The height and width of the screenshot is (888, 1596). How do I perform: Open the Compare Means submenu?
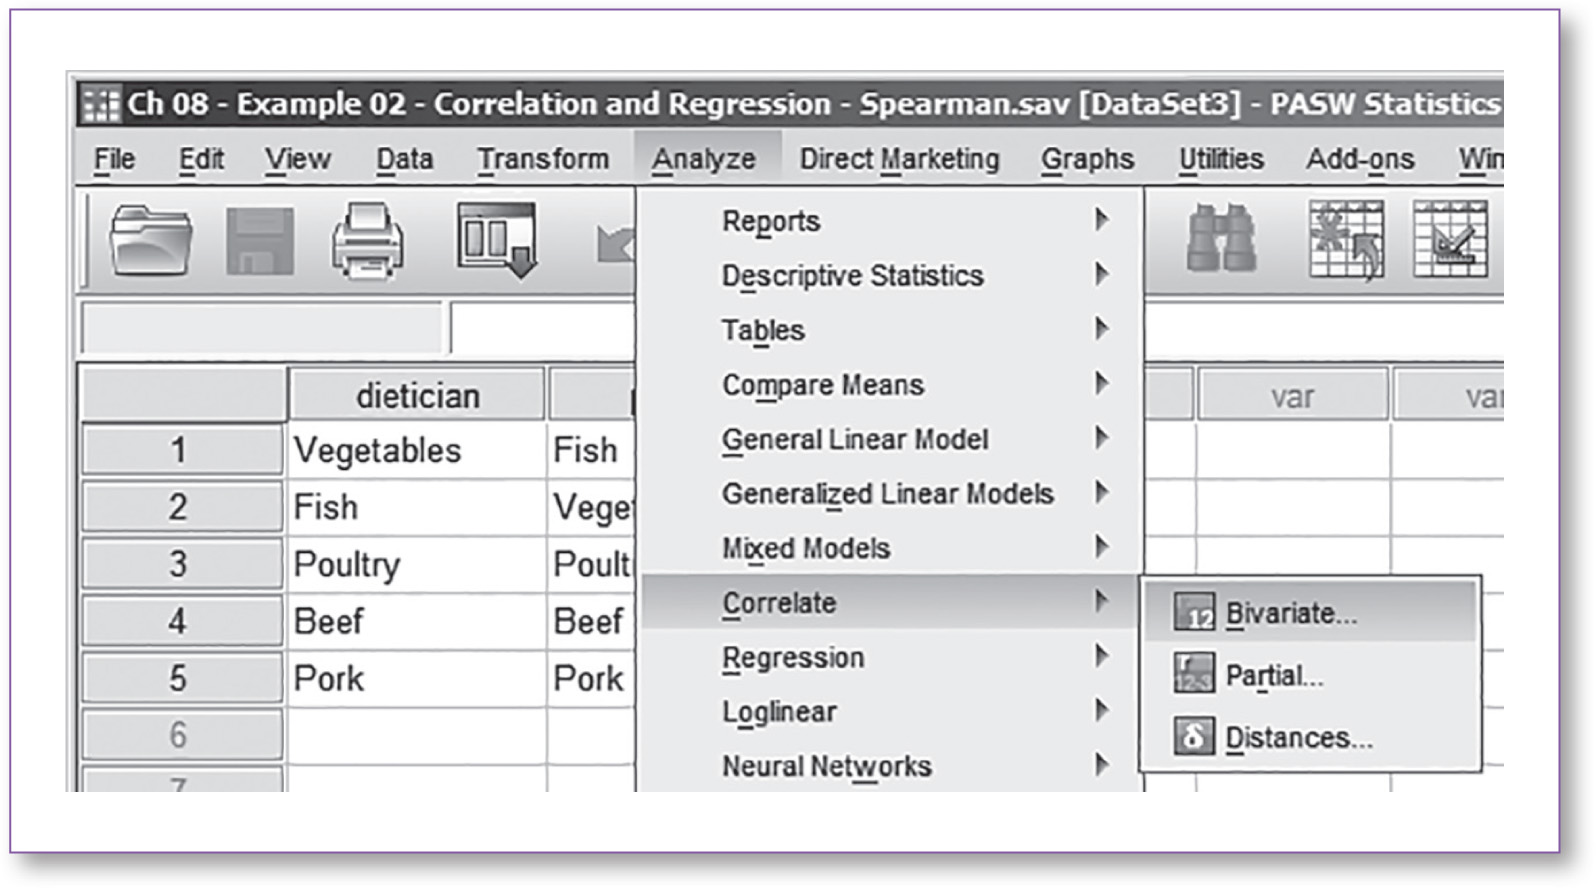point(822,385)
